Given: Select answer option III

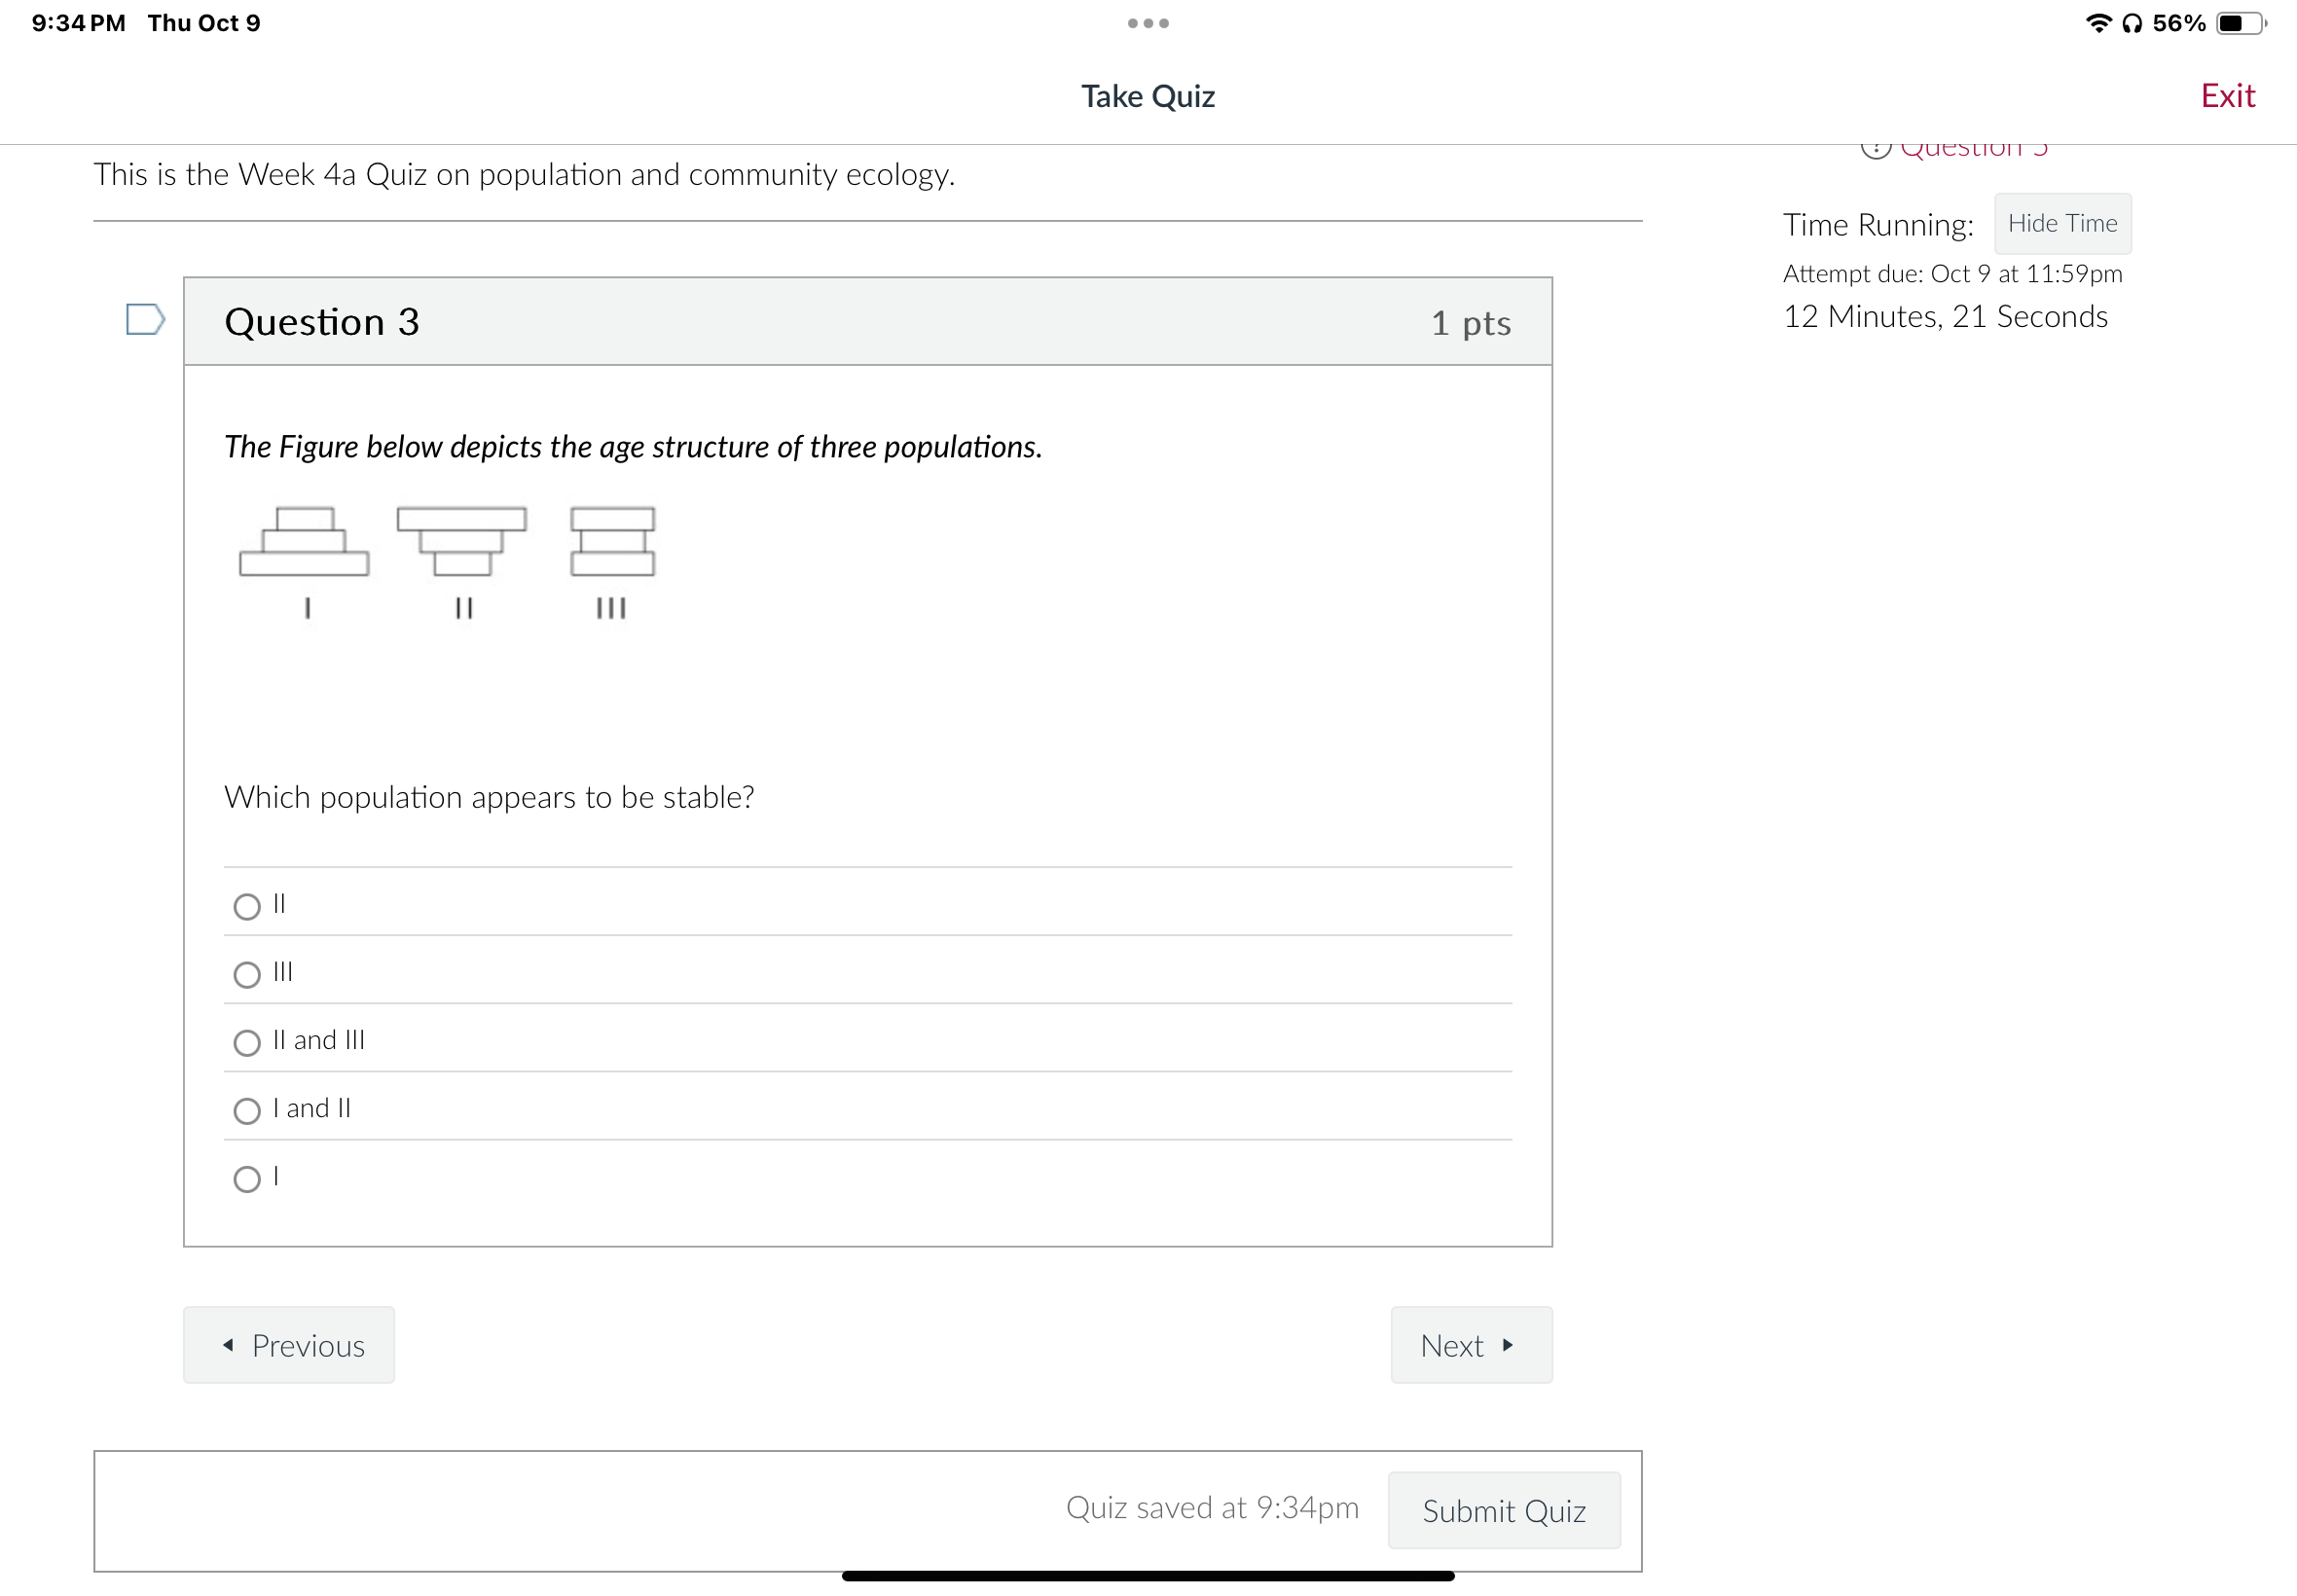Looking at the screenshot, I should (x=246, y=974).
